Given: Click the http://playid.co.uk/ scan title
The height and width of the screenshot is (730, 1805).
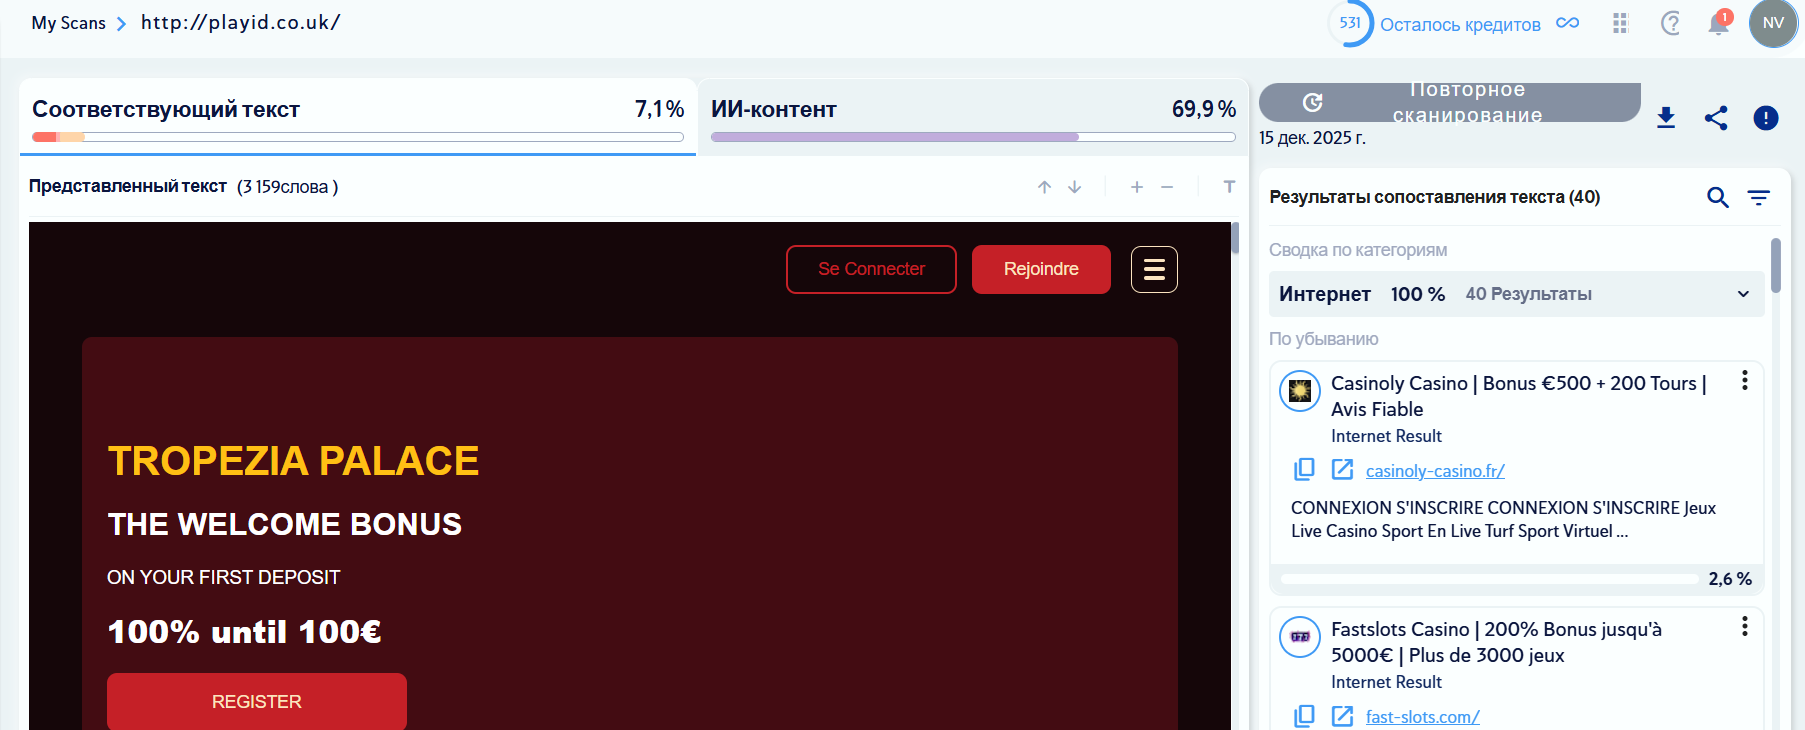Looking at the screenshot, I should tap(241, 22).
